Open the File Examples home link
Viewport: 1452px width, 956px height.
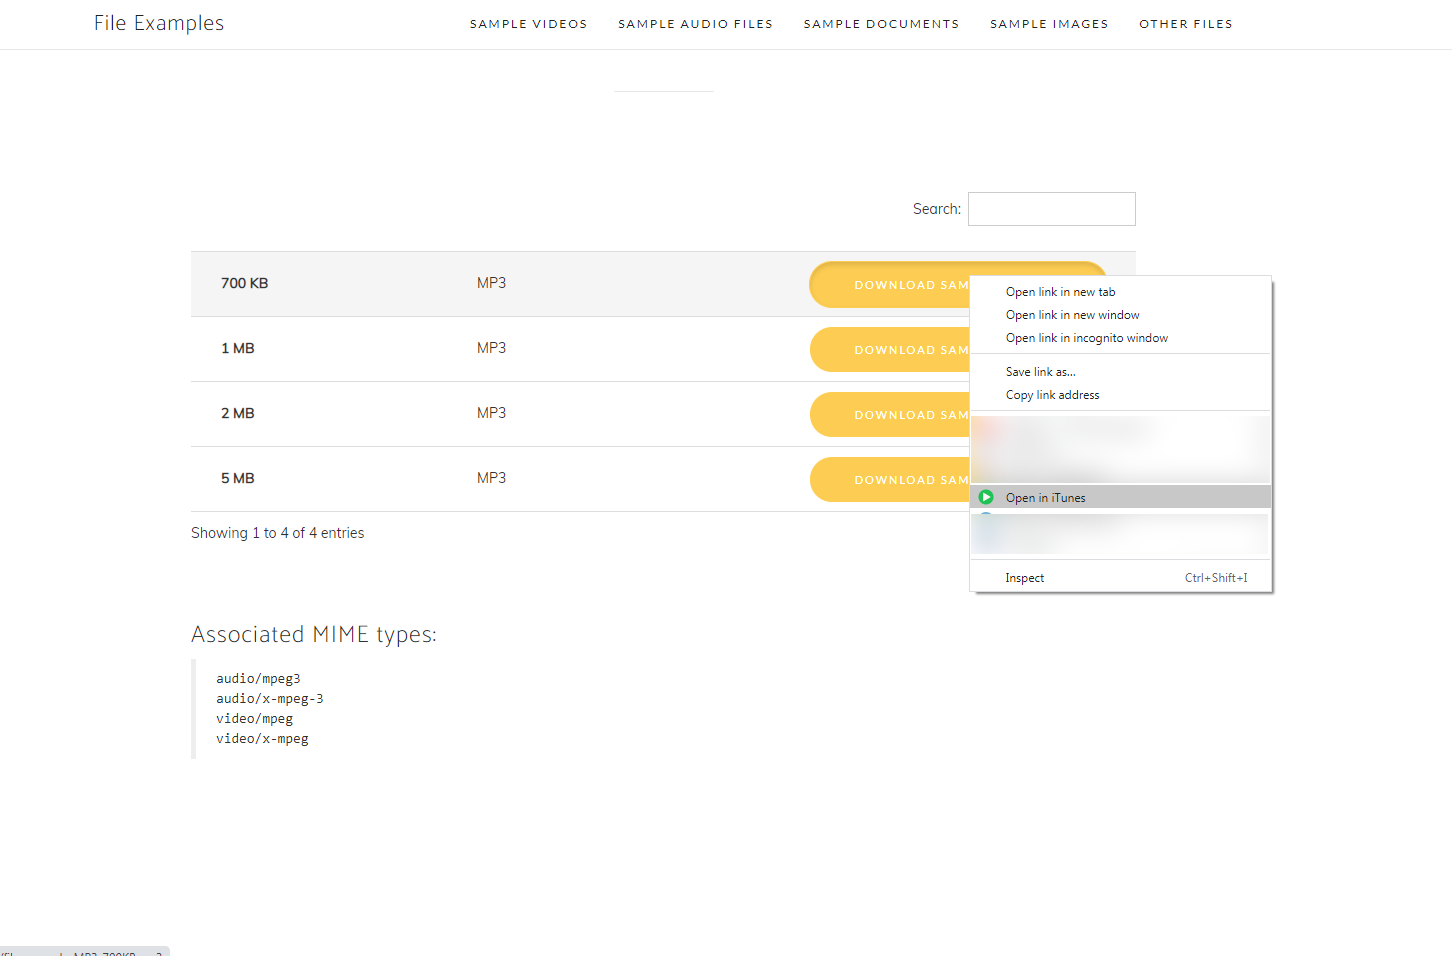point(159,23)
